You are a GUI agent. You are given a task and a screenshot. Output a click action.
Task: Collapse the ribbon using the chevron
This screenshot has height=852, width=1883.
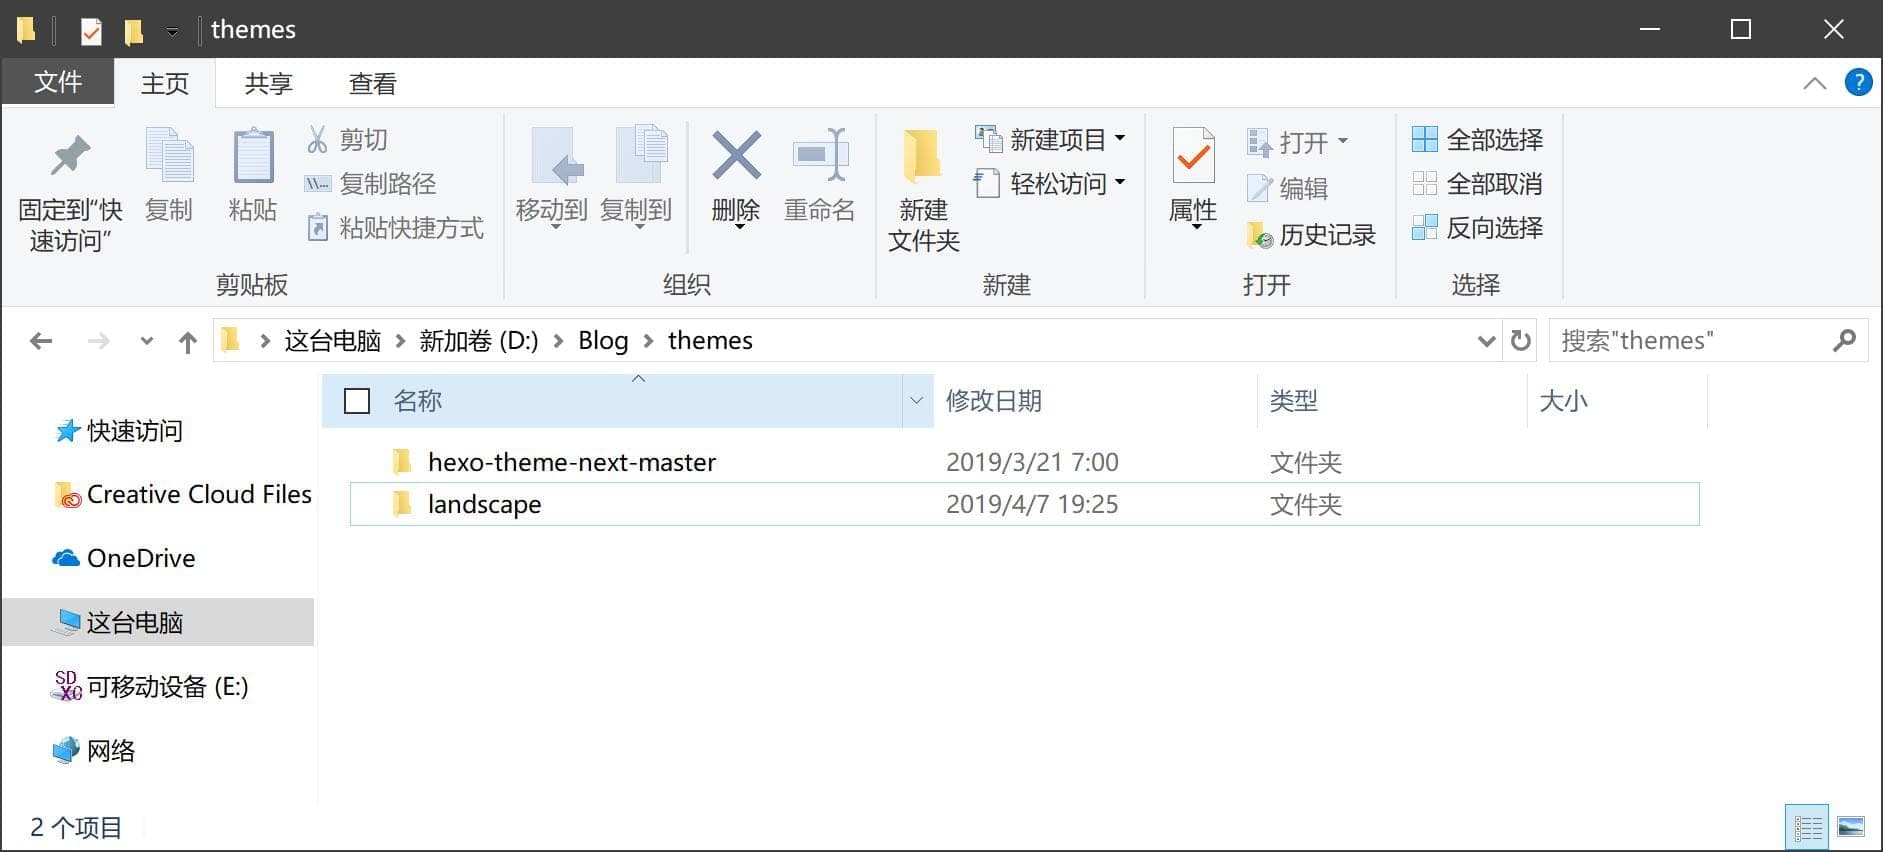tap(1814, 83)
